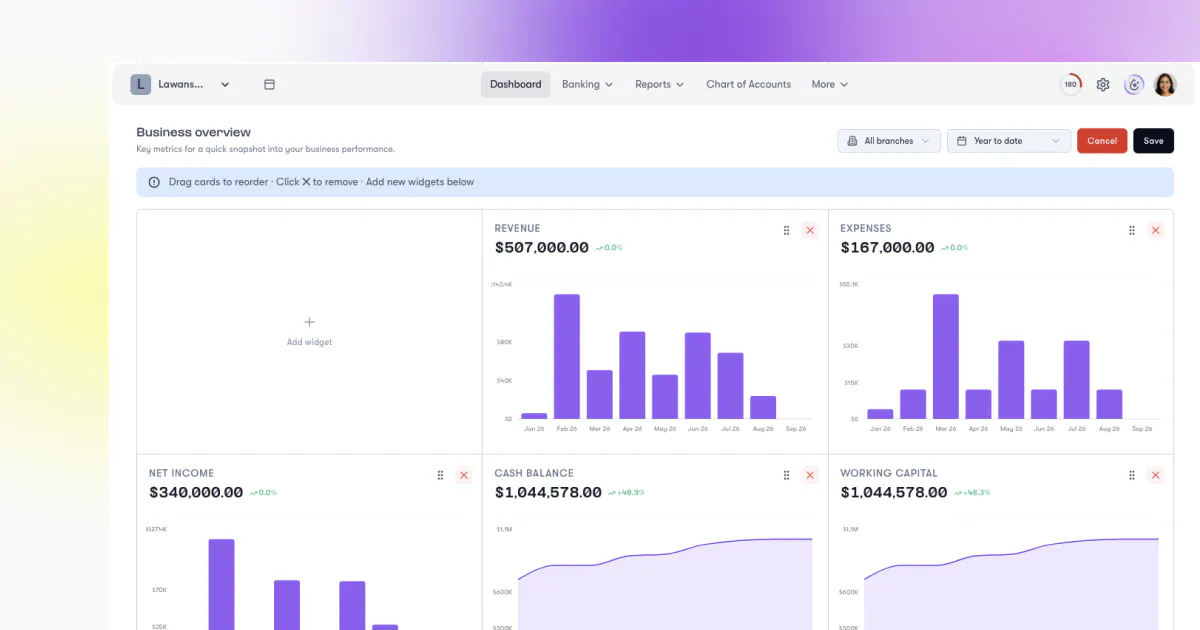Remove the Cash Balance card with X
The width and height of the screenshot is (1200, 630).
(810, 475)
